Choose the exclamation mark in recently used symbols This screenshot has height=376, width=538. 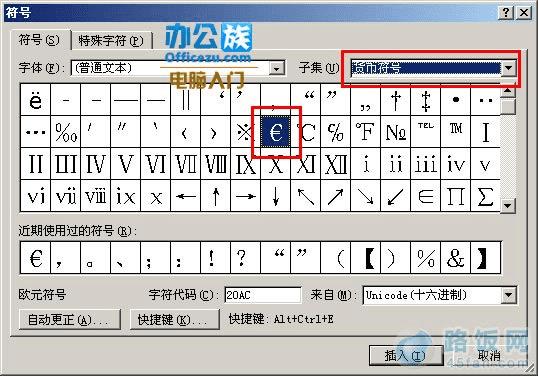[216, 258]
